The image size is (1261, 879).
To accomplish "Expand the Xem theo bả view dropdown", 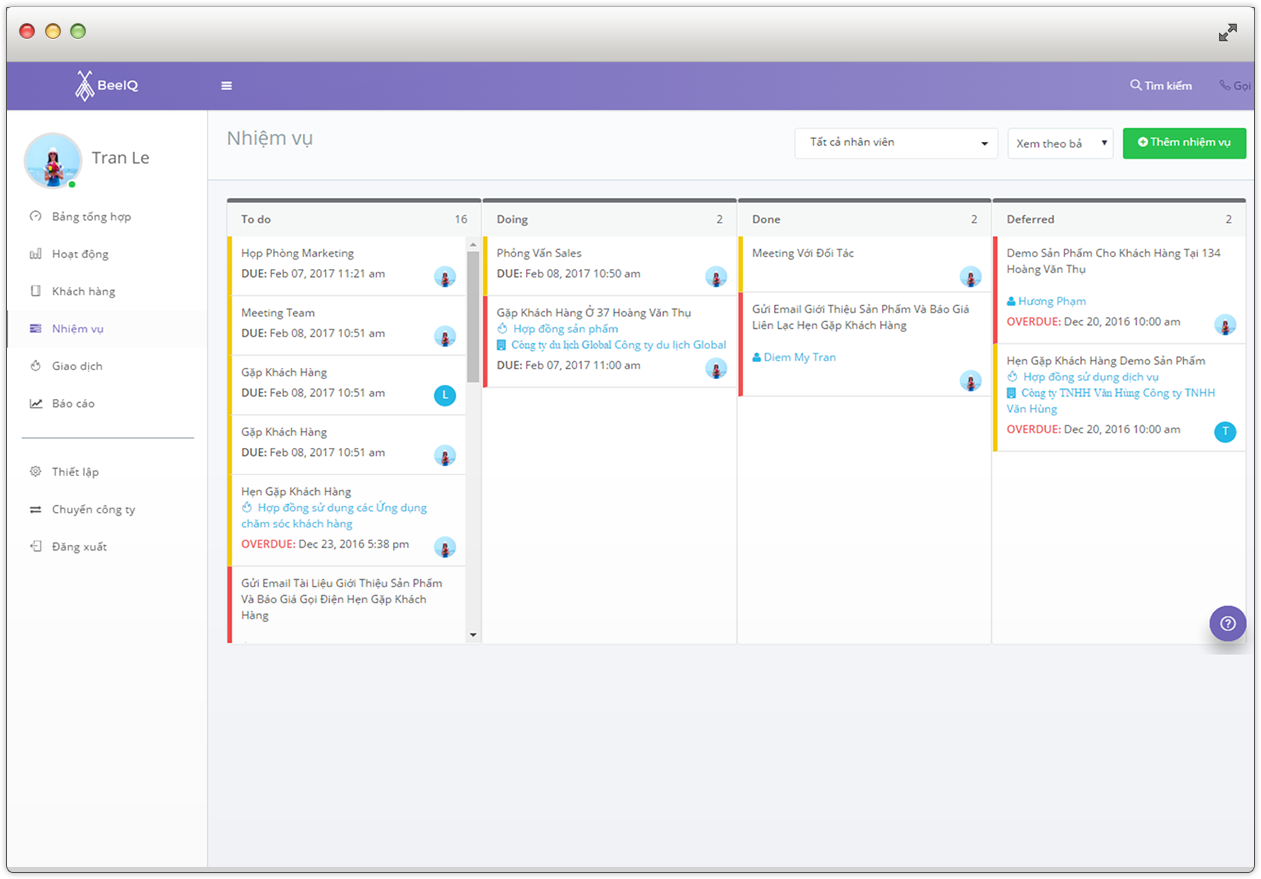I will pyautogui.click(x=1060, y=144).
